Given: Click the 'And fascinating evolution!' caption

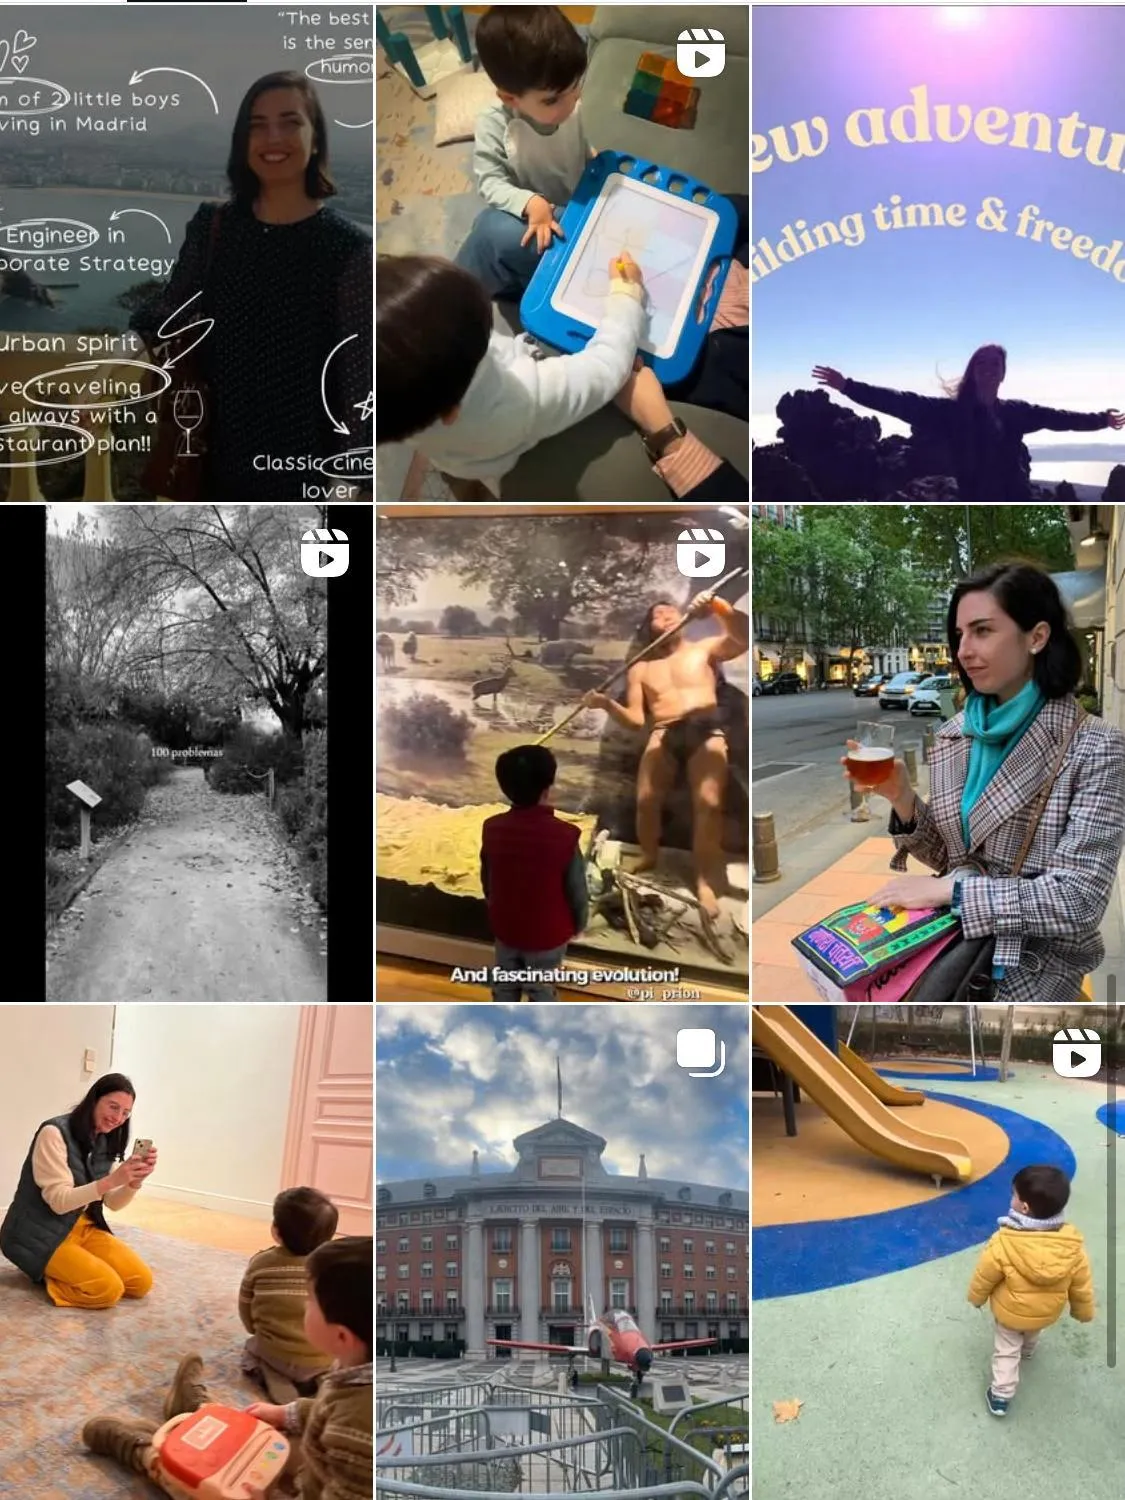Looking at the screenshot, I should click(x=564, y=974).
